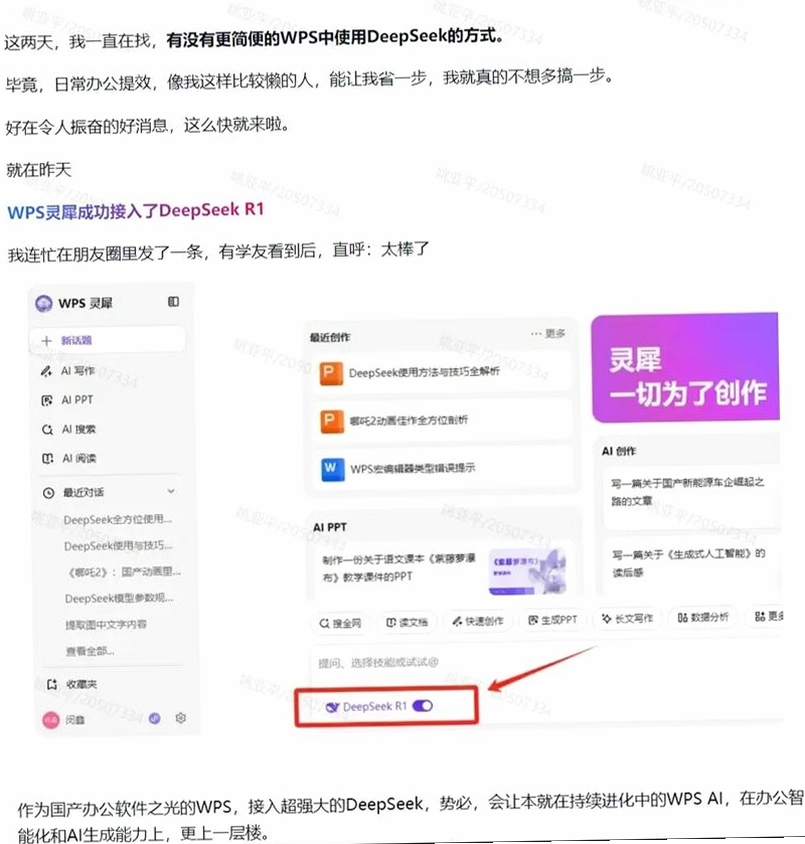
Task: Open the DeepSeek使用方法与技巧全解析 presentation
Action: click(x=441, y=372)
